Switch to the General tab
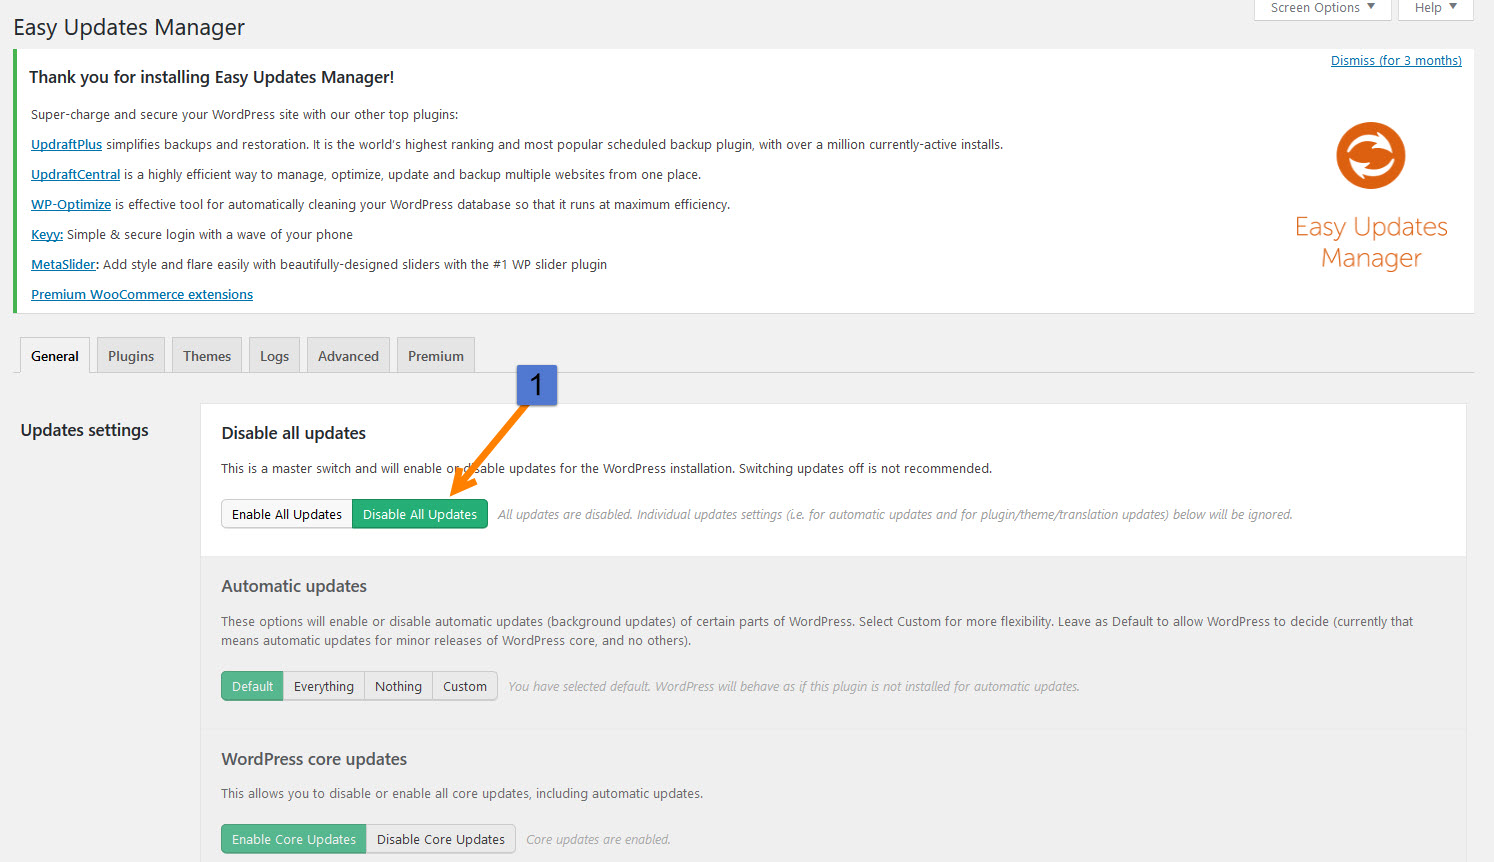The image size is (1494, 862). click(55, 356)
